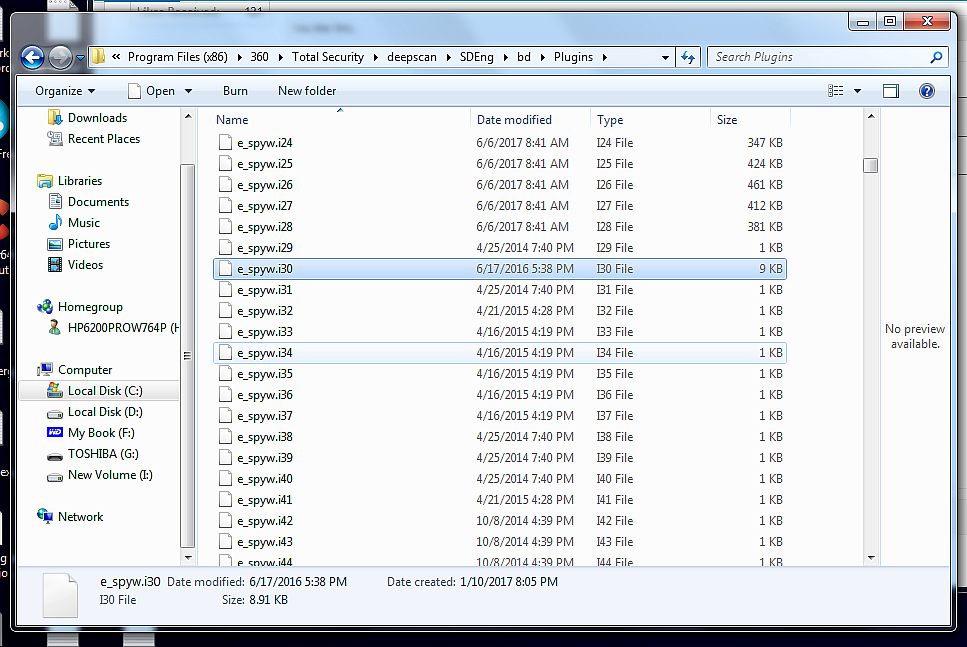Create a New folder

(x=307, y=91)
